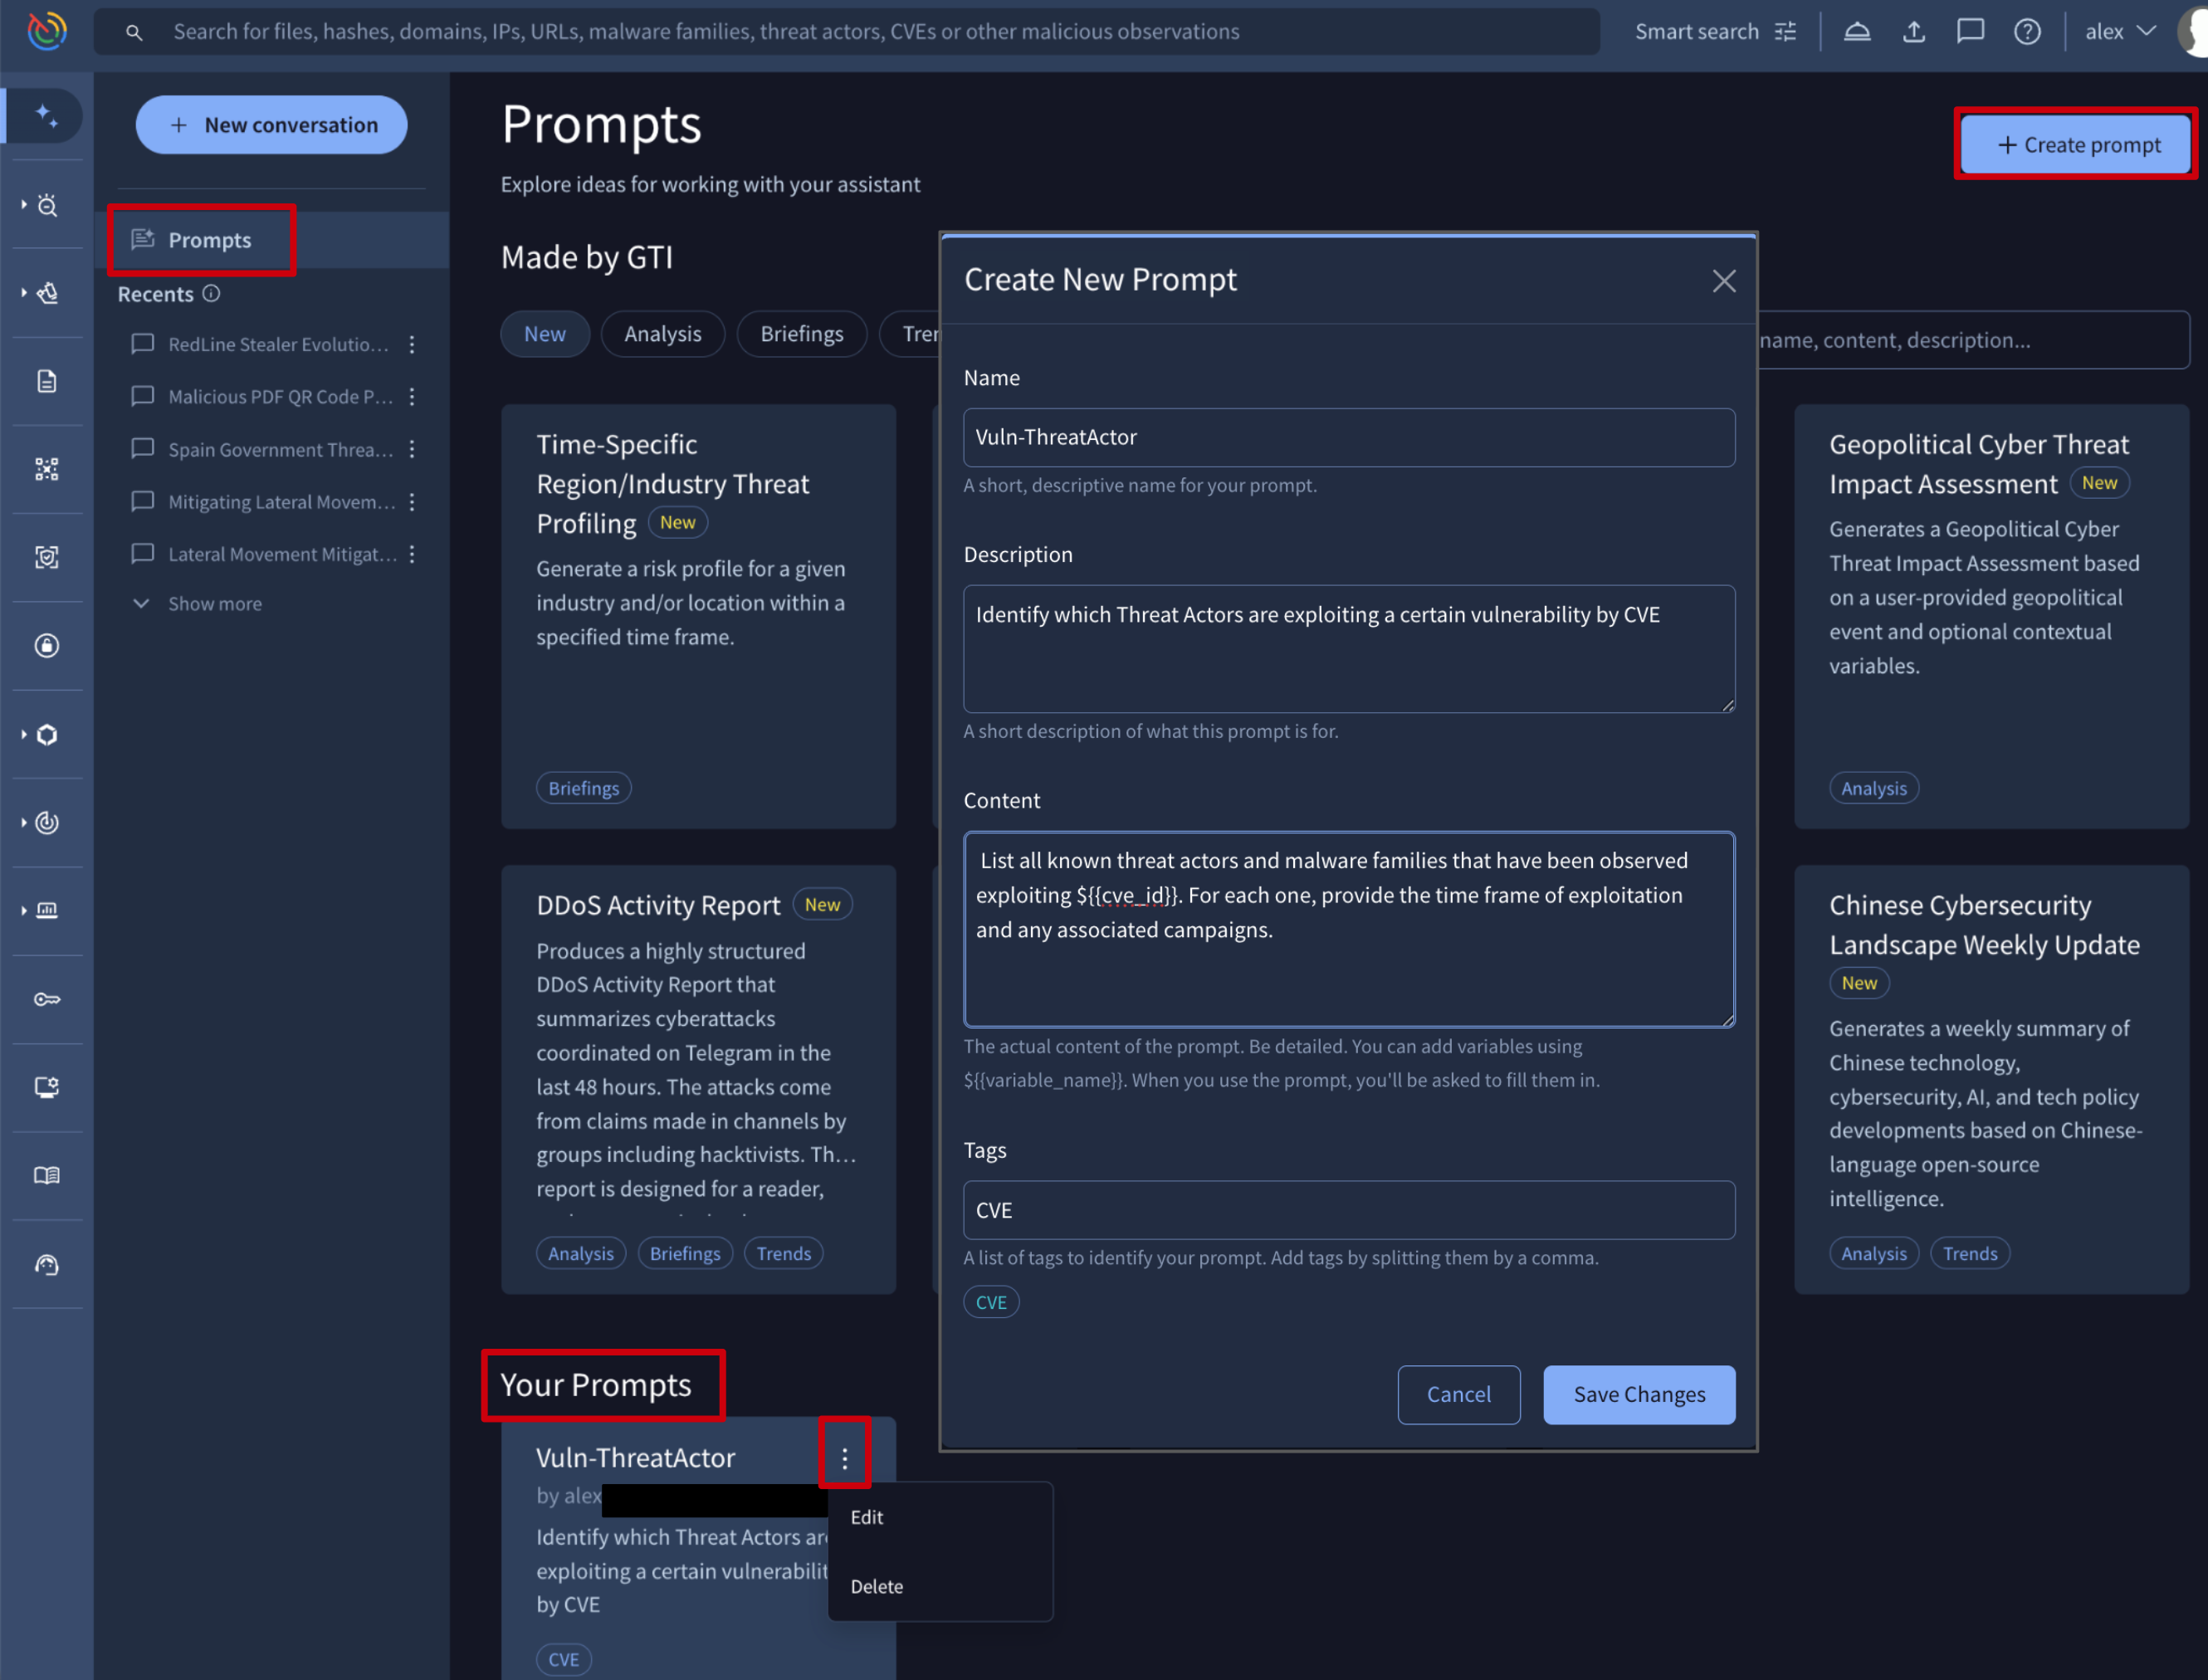Expand Show more recent conversations
This screenshot has width=2208, height=1680.
point(214,604)
